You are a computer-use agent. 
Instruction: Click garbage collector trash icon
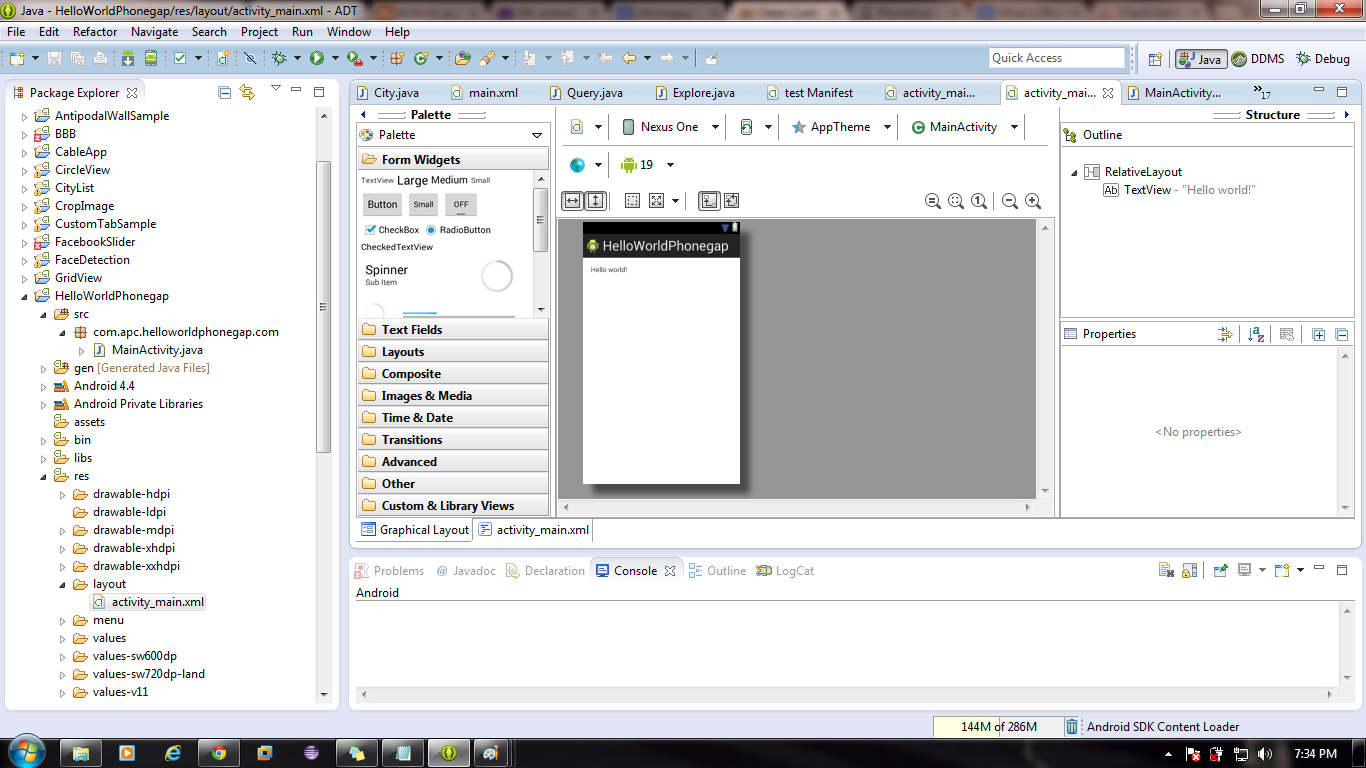[1072, 727]
